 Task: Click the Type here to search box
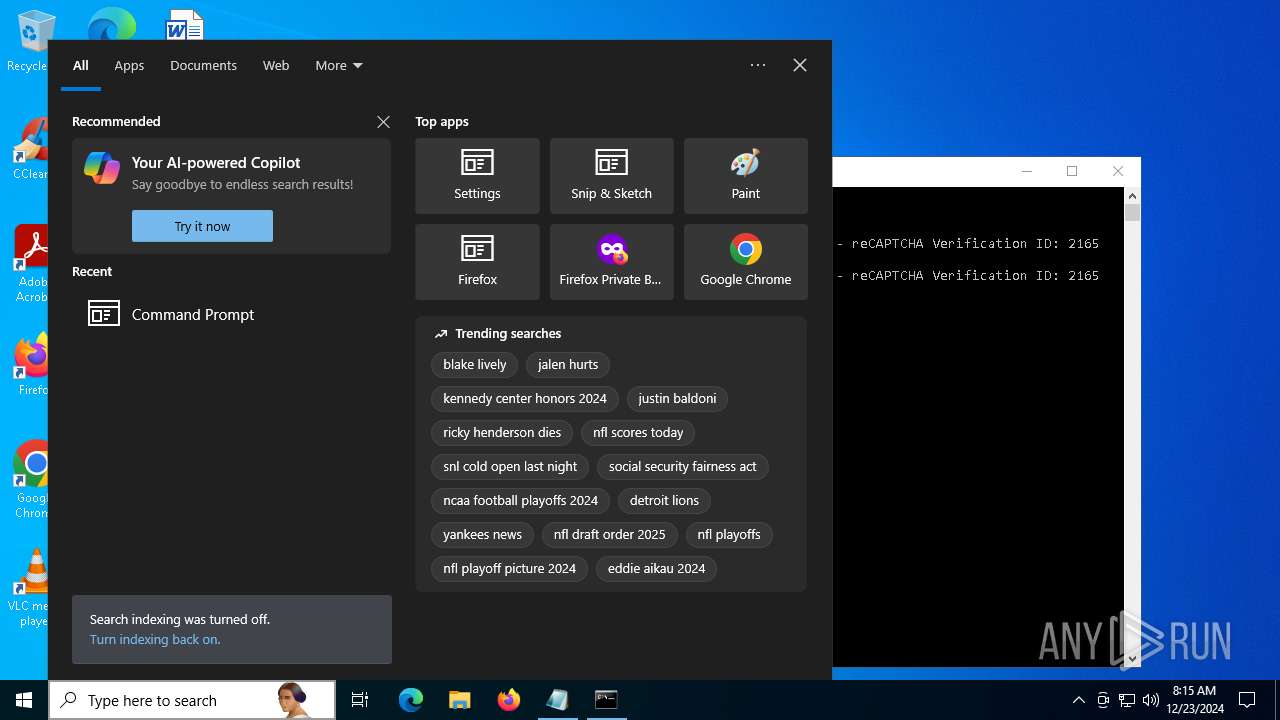192,700
